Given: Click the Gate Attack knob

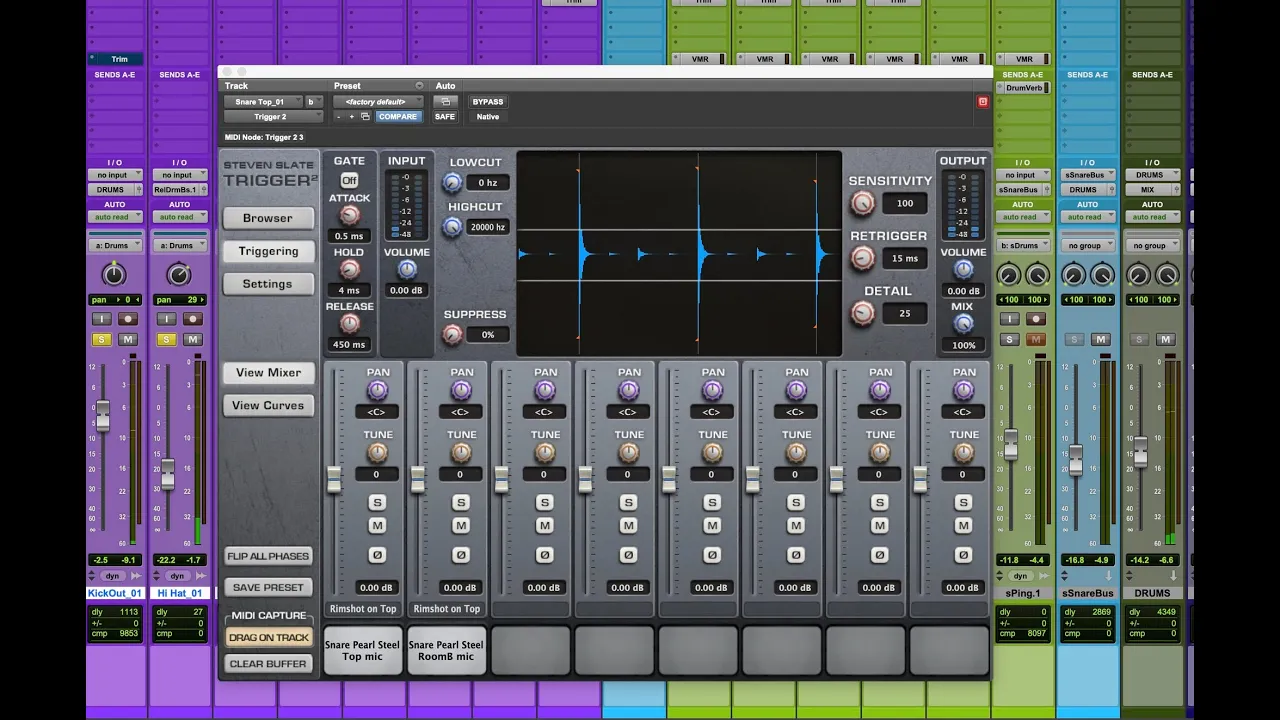Looking at the screenshot, I should pyautogui.click(x=349, y=215).
